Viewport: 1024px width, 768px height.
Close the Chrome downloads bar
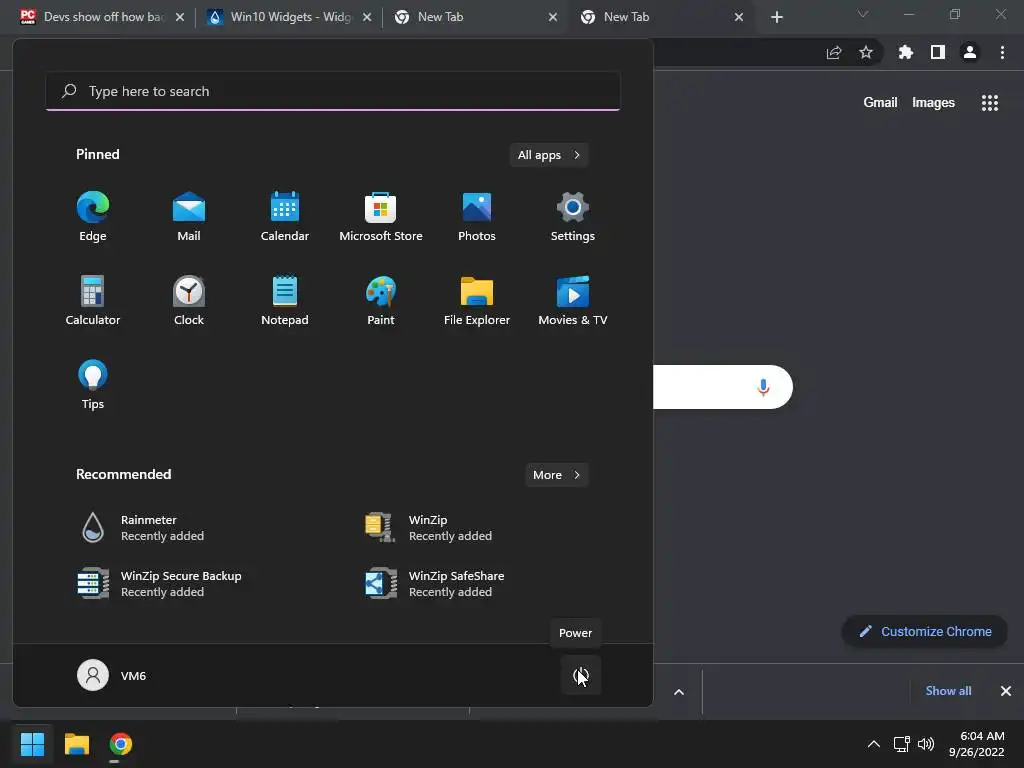tap(1006, 691)
